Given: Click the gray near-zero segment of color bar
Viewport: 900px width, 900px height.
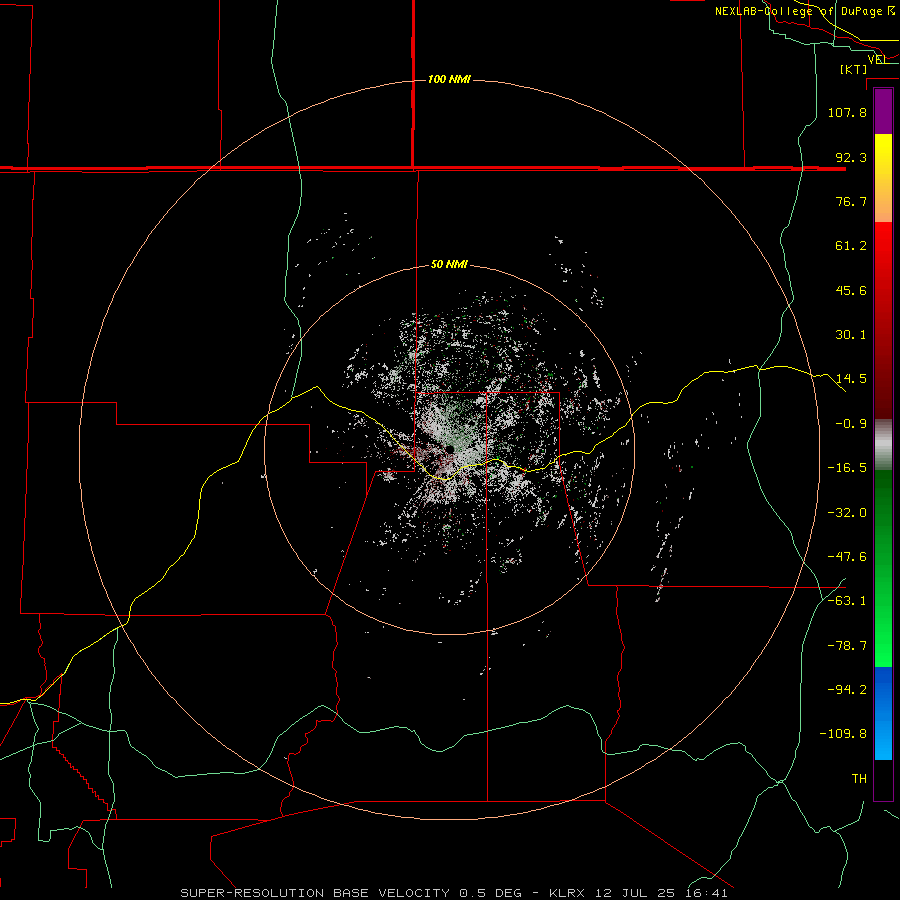Looking at the screenshot, I should pyautogui.click(x=883, y=445).
